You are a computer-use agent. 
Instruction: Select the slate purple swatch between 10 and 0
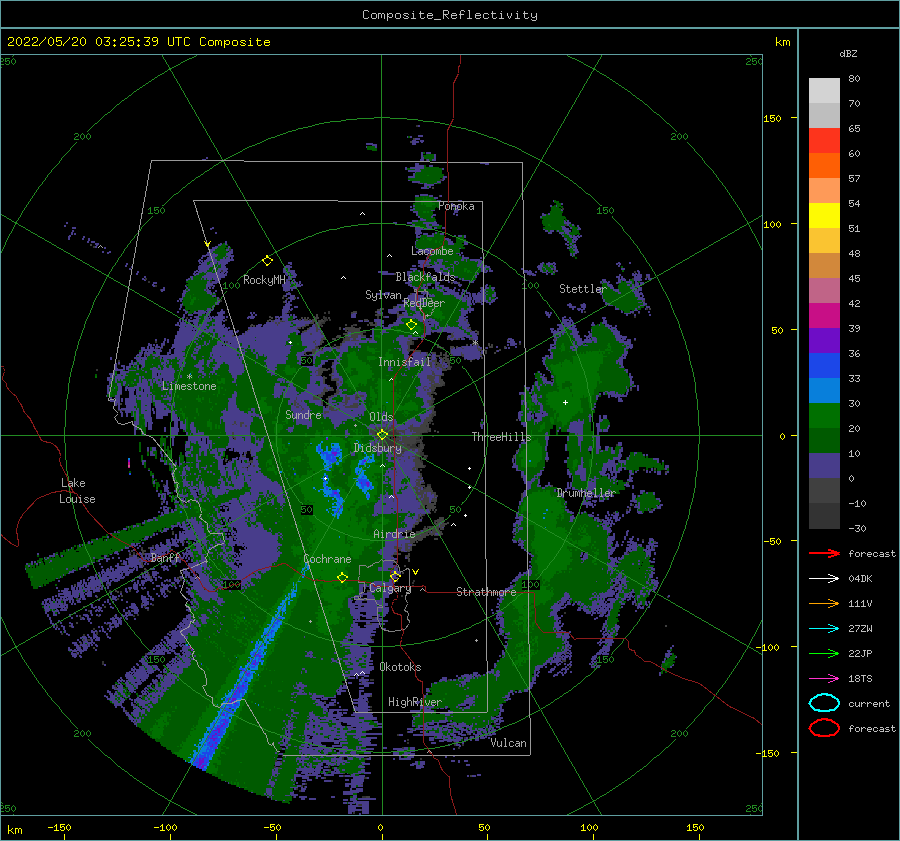(824, 466)
